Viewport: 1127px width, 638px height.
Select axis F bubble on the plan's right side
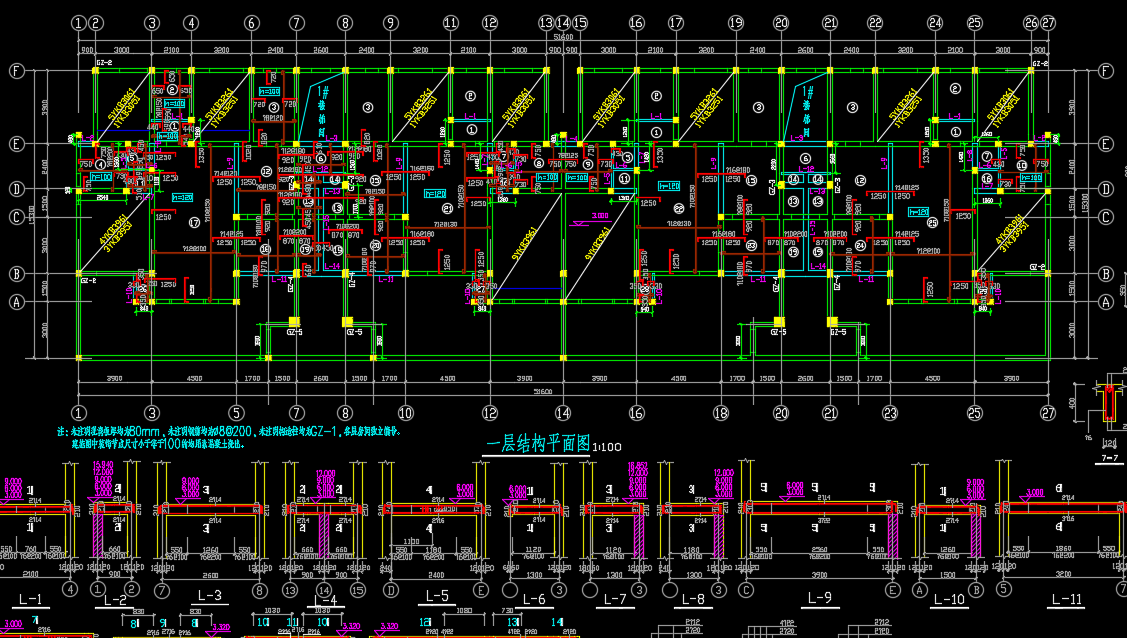[1106, 70]
